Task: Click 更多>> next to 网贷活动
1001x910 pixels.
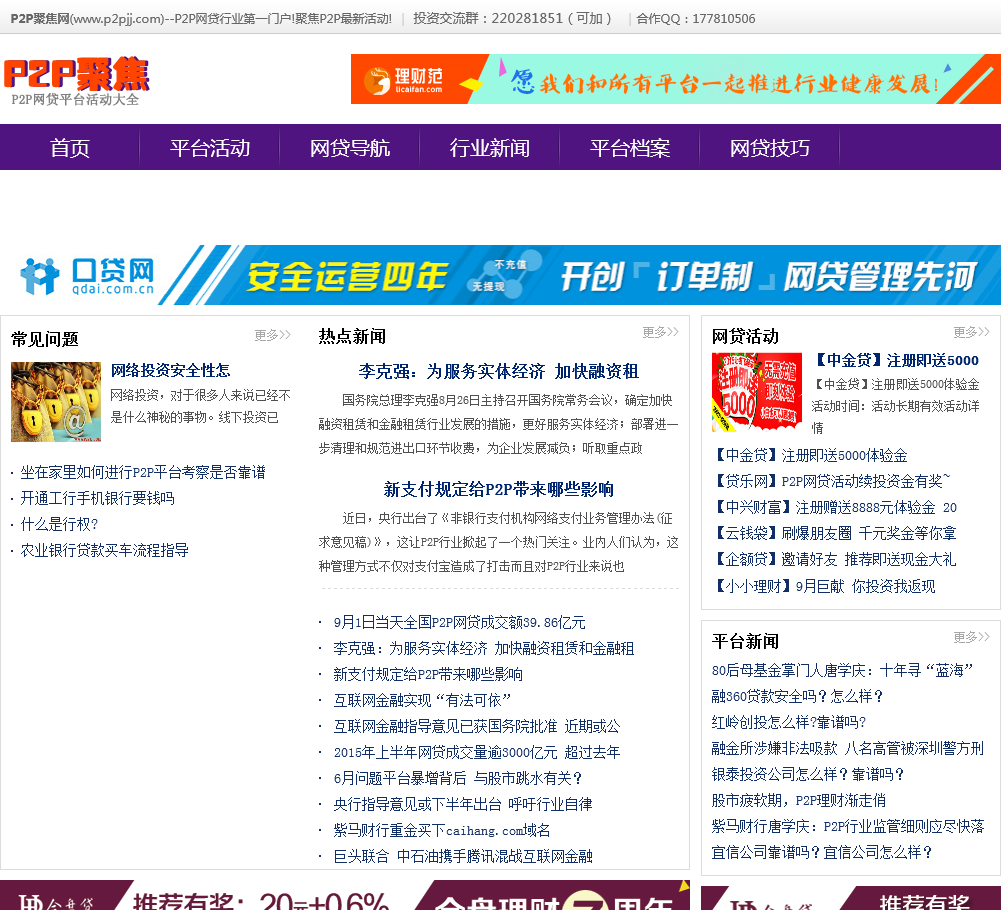Action: tap(972, 332)
